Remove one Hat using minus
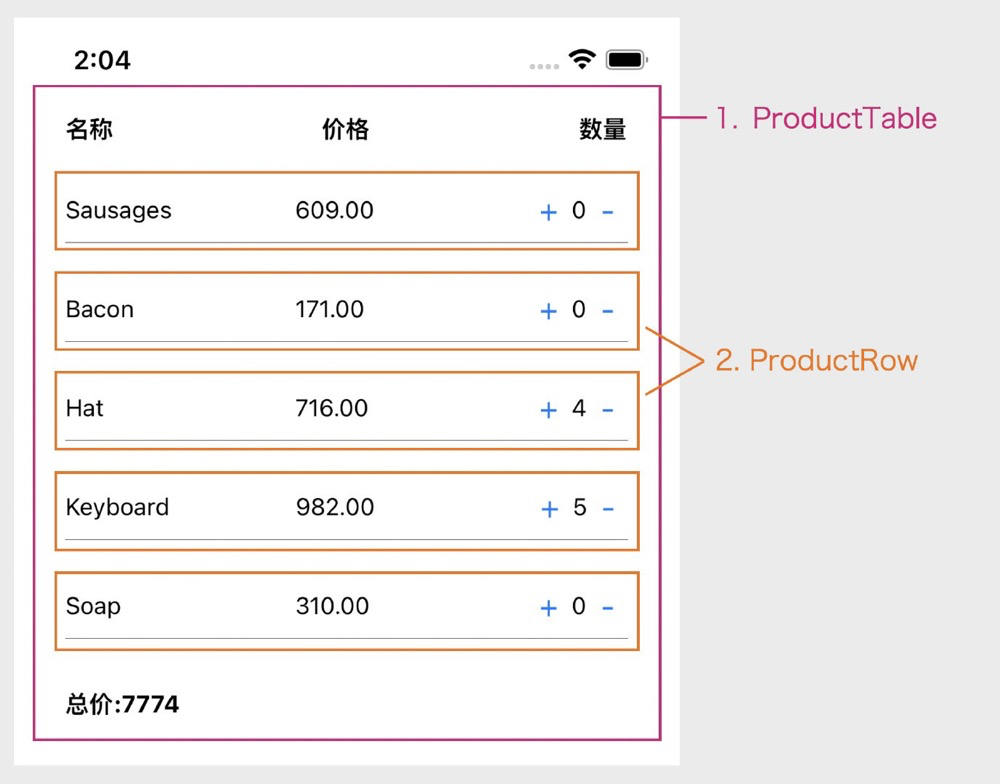Viewport: 1000px width, 784px height. 607,410
